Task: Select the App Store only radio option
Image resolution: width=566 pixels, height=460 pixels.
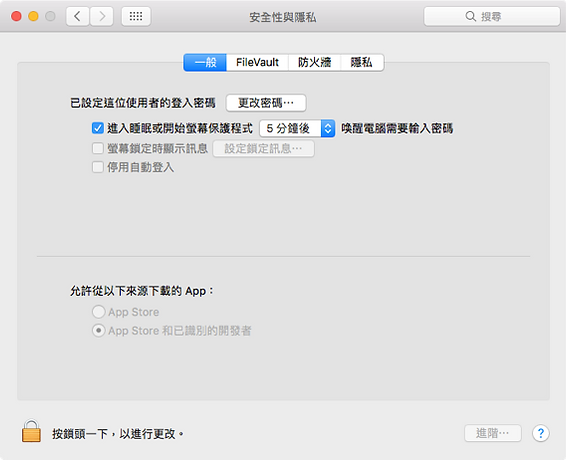Action: tap(99, 312)
